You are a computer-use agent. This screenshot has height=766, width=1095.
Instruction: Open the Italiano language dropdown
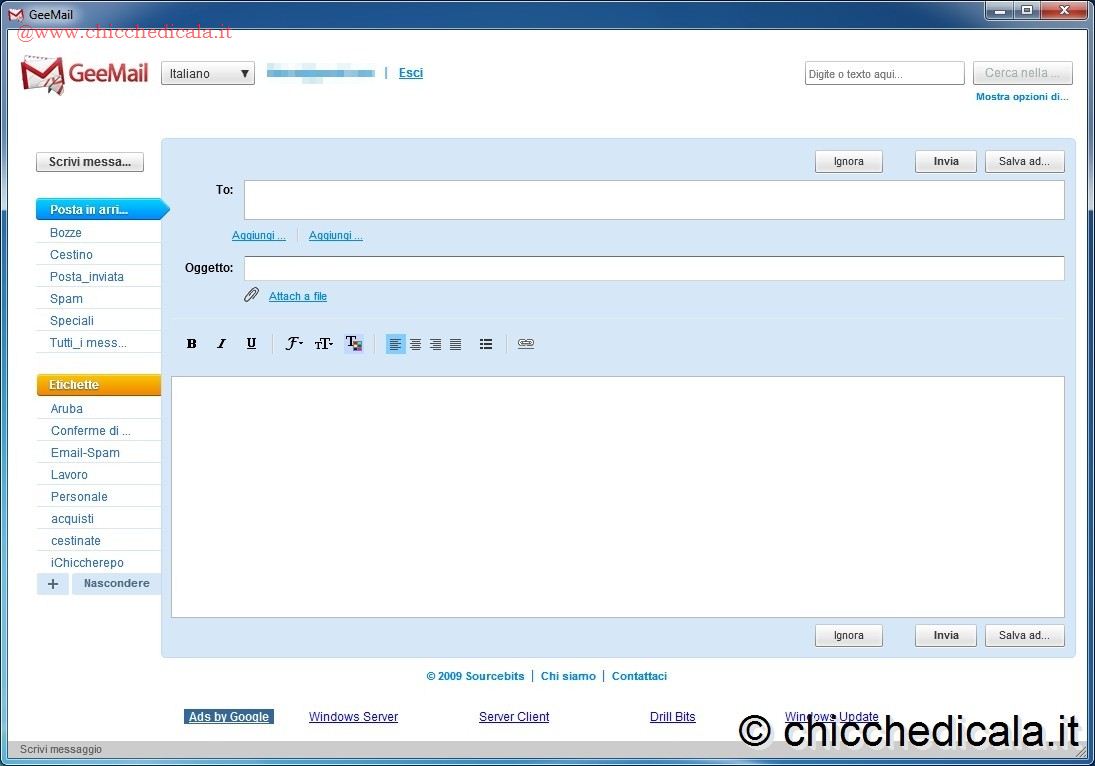[x=208, y=74]
